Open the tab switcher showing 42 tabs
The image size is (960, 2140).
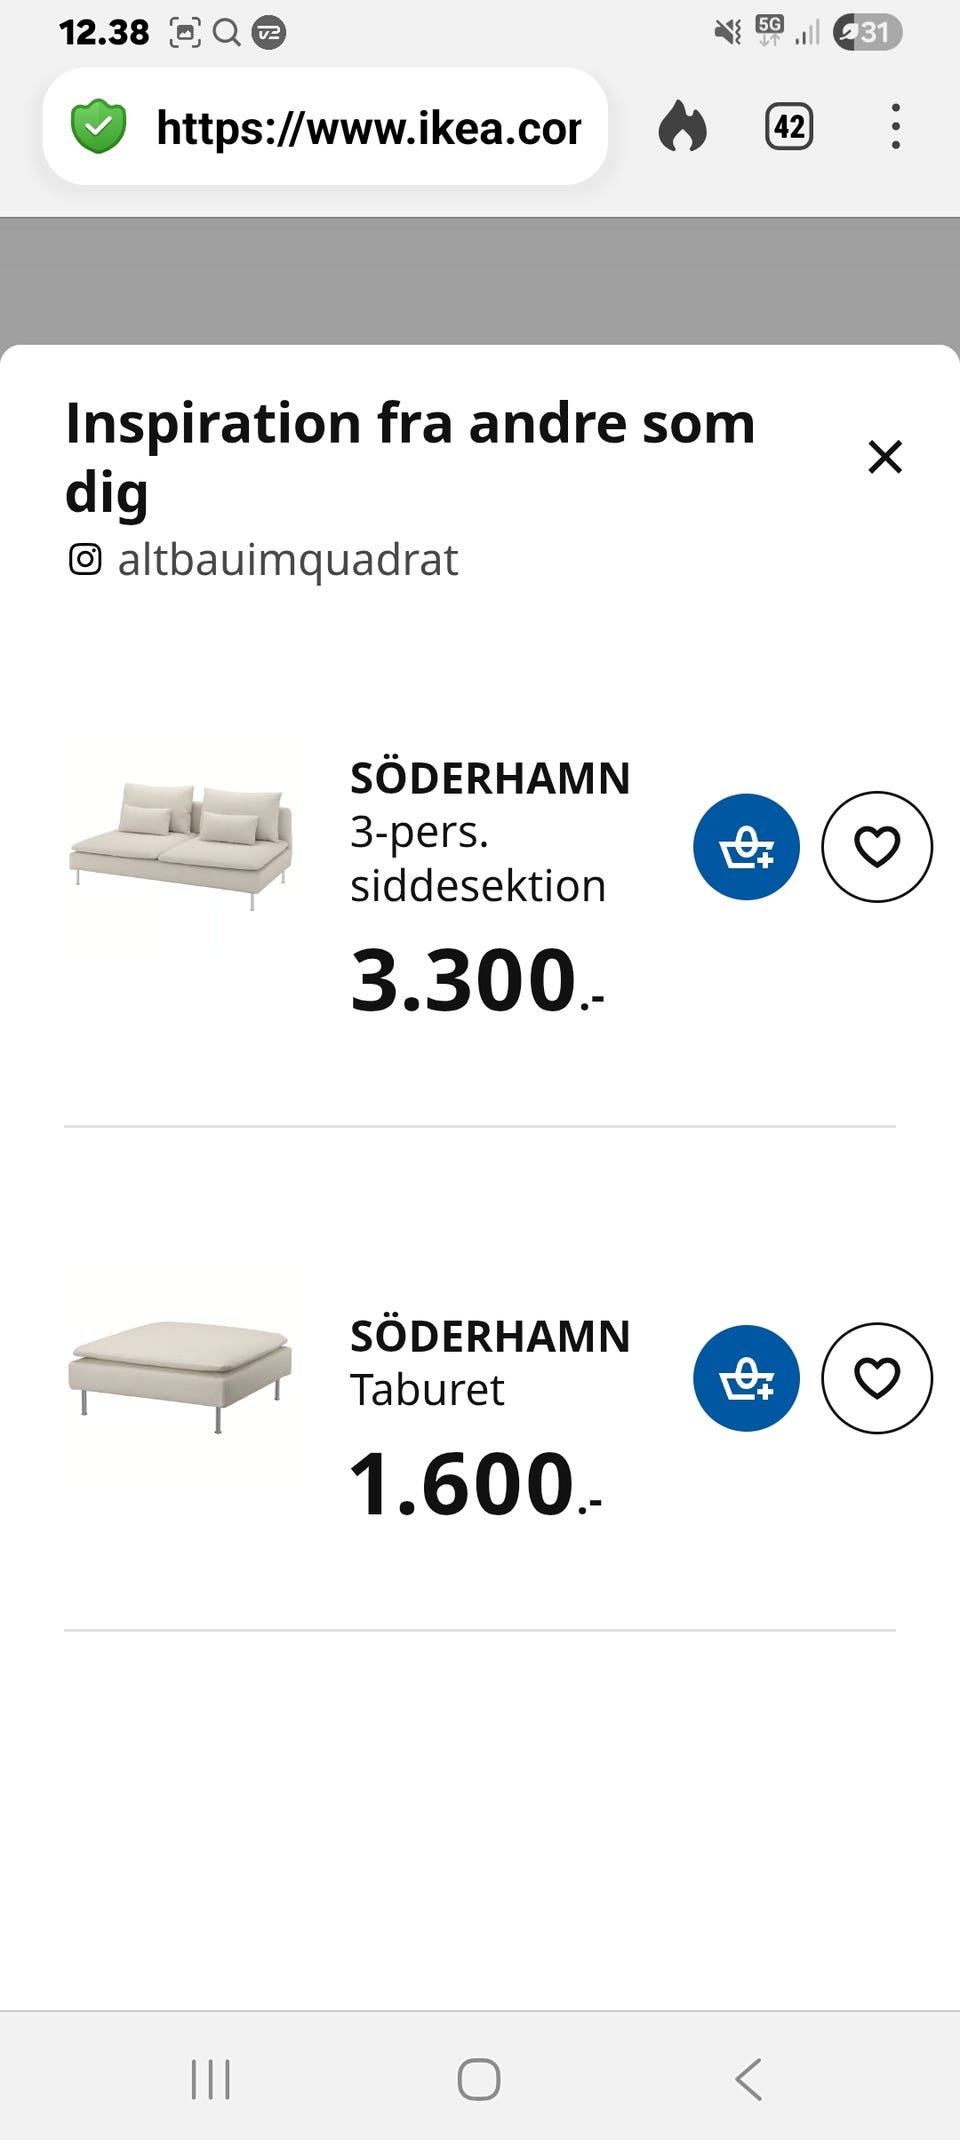789,127
